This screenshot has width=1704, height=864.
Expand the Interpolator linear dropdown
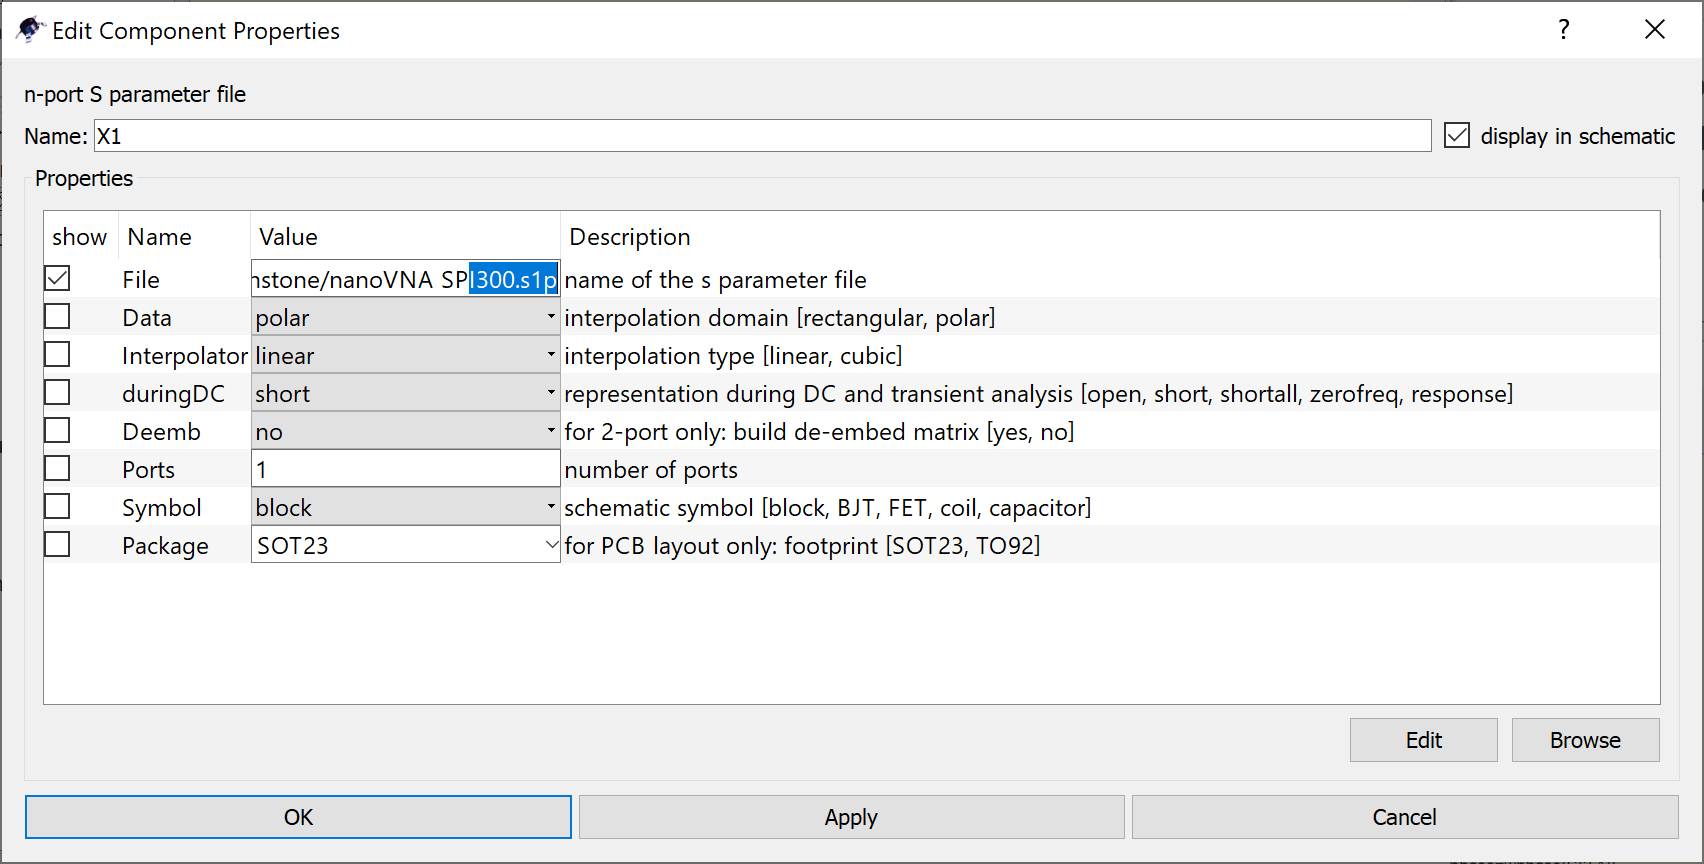point(405,356)
